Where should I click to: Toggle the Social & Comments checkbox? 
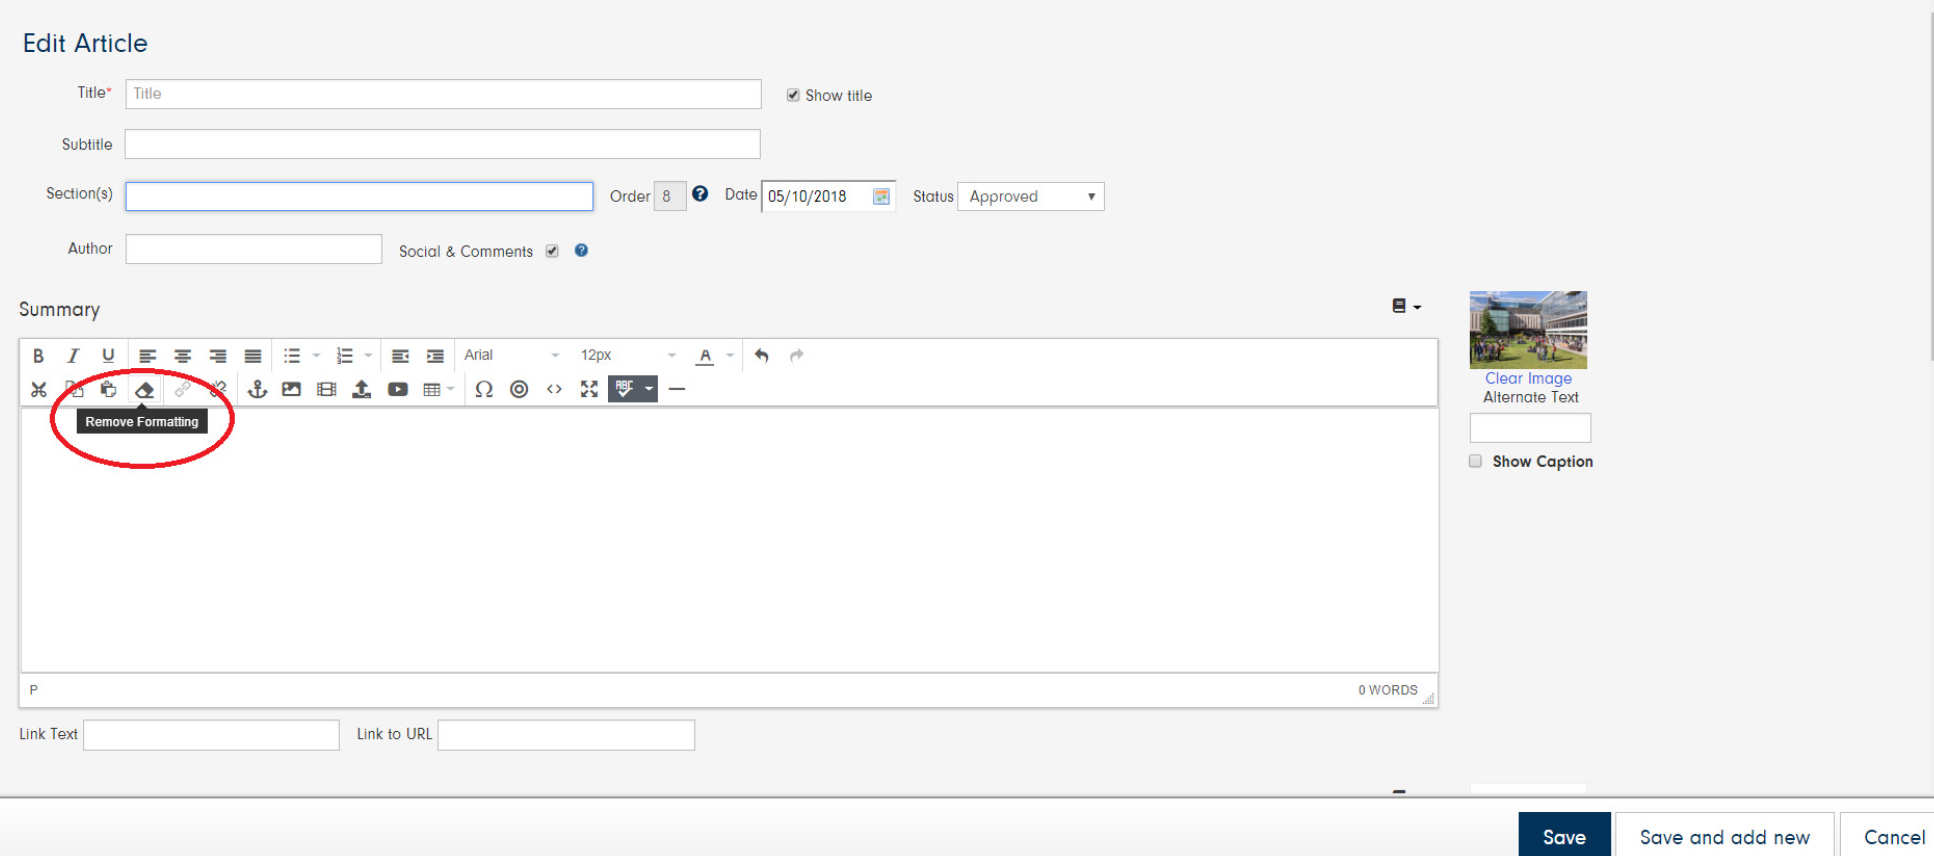(552, 251)
